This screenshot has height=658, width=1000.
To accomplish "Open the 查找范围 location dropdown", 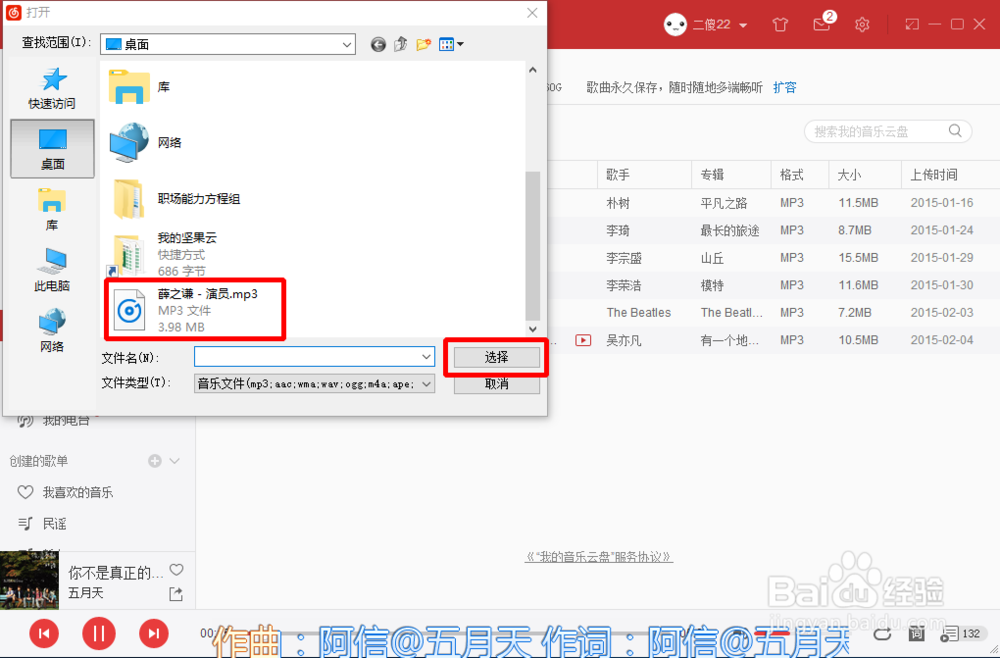I will pos(228,44).
